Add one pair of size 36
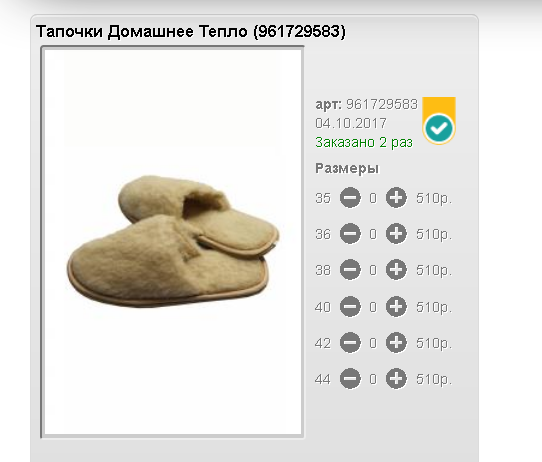 tap(396, 234)
